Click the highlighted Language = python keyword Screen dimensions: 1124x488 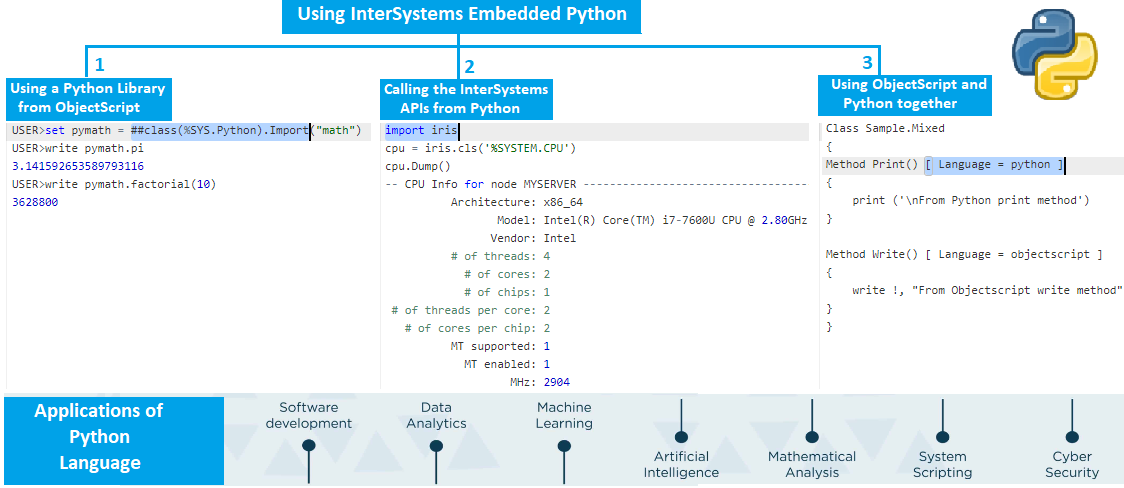[995, 165]
